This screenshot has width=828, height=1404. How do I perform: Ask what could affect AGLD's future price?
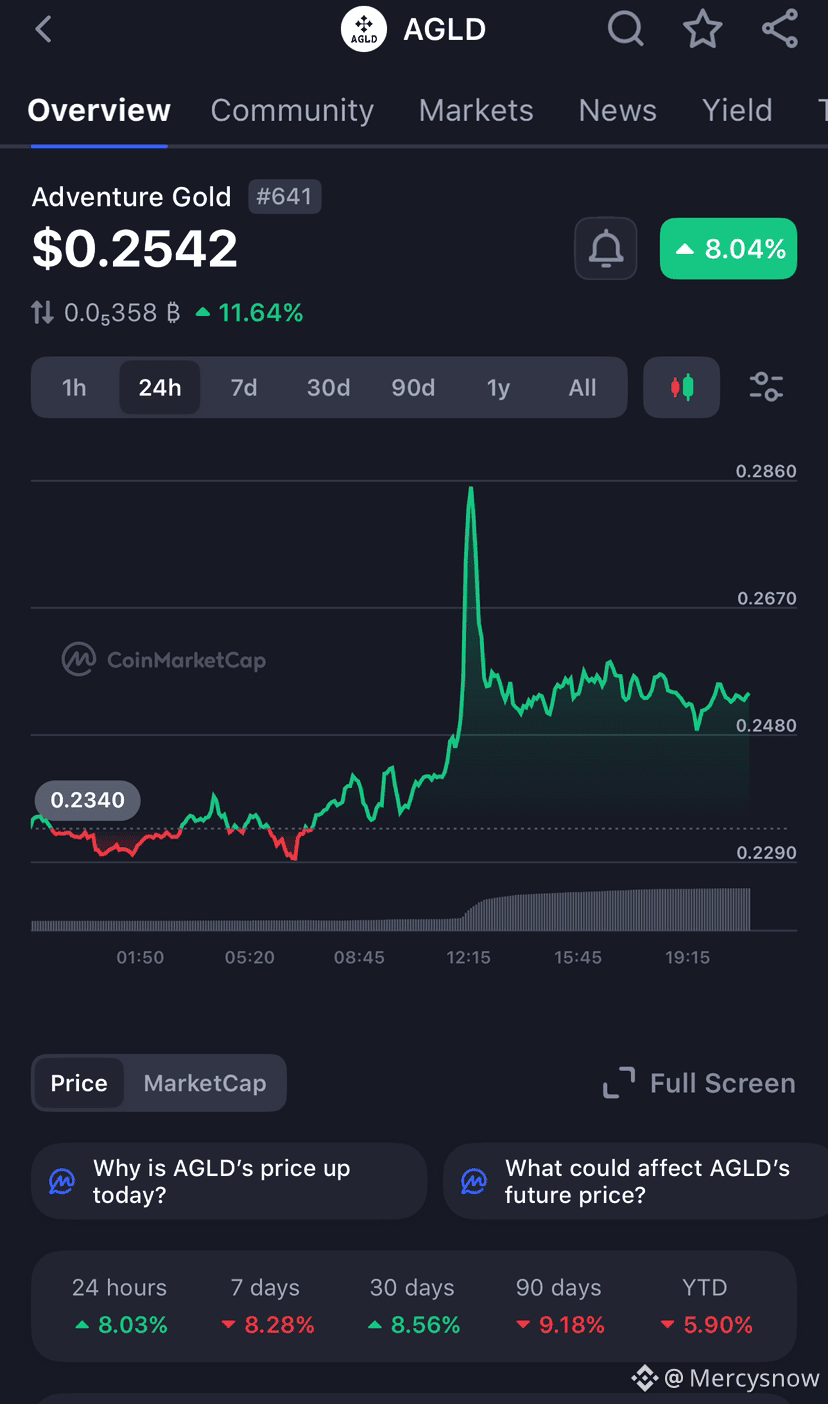[636, 1181]
